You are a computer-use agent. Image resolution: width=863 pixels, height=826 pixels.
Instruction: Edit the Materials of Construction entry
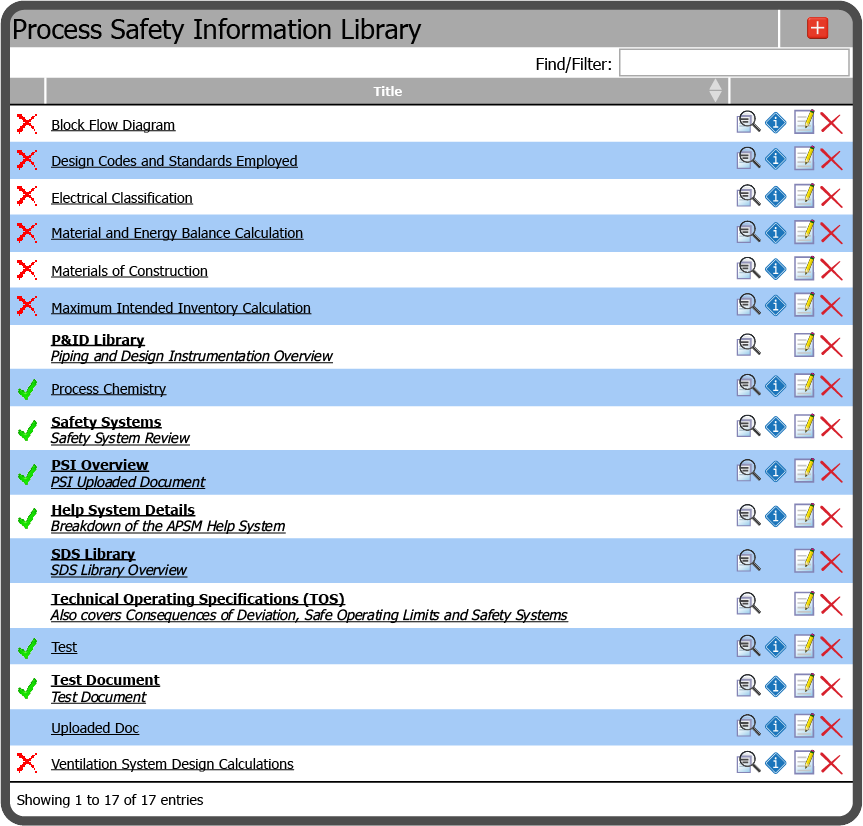[804, 269]
